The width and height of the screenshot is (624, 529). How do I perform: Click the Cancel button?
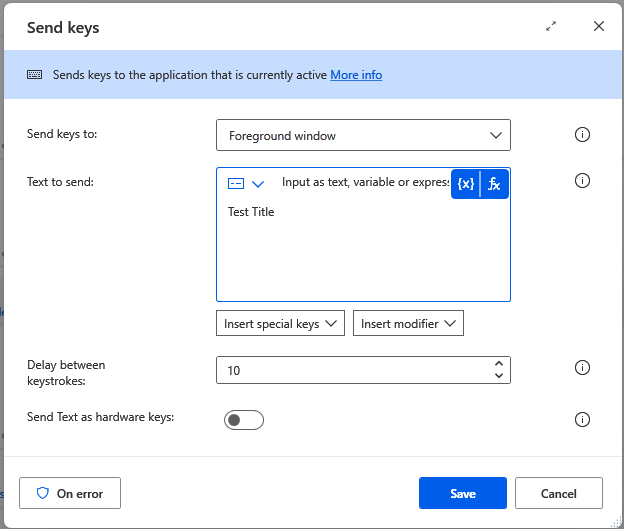tap(559, 493)
